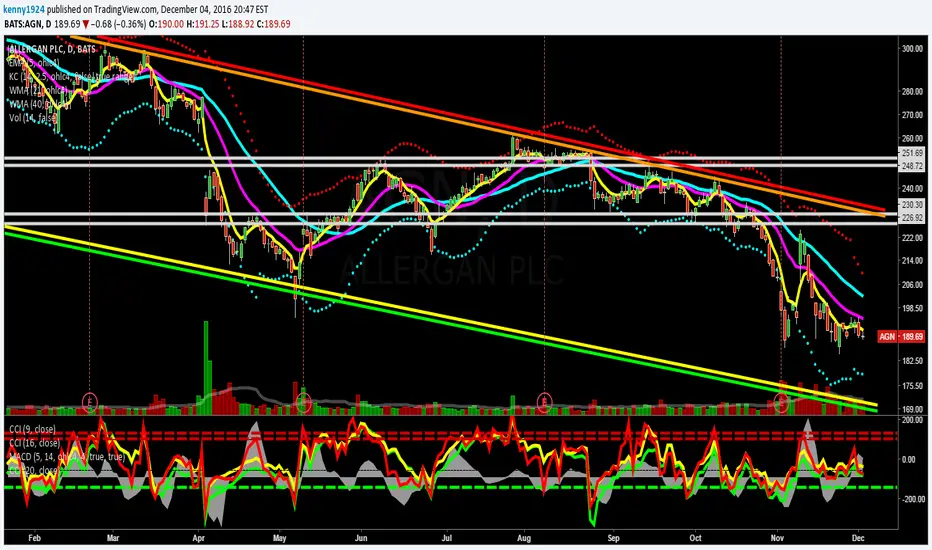
Task: Click the Apr label on time axis
Action: coord(199,538)
